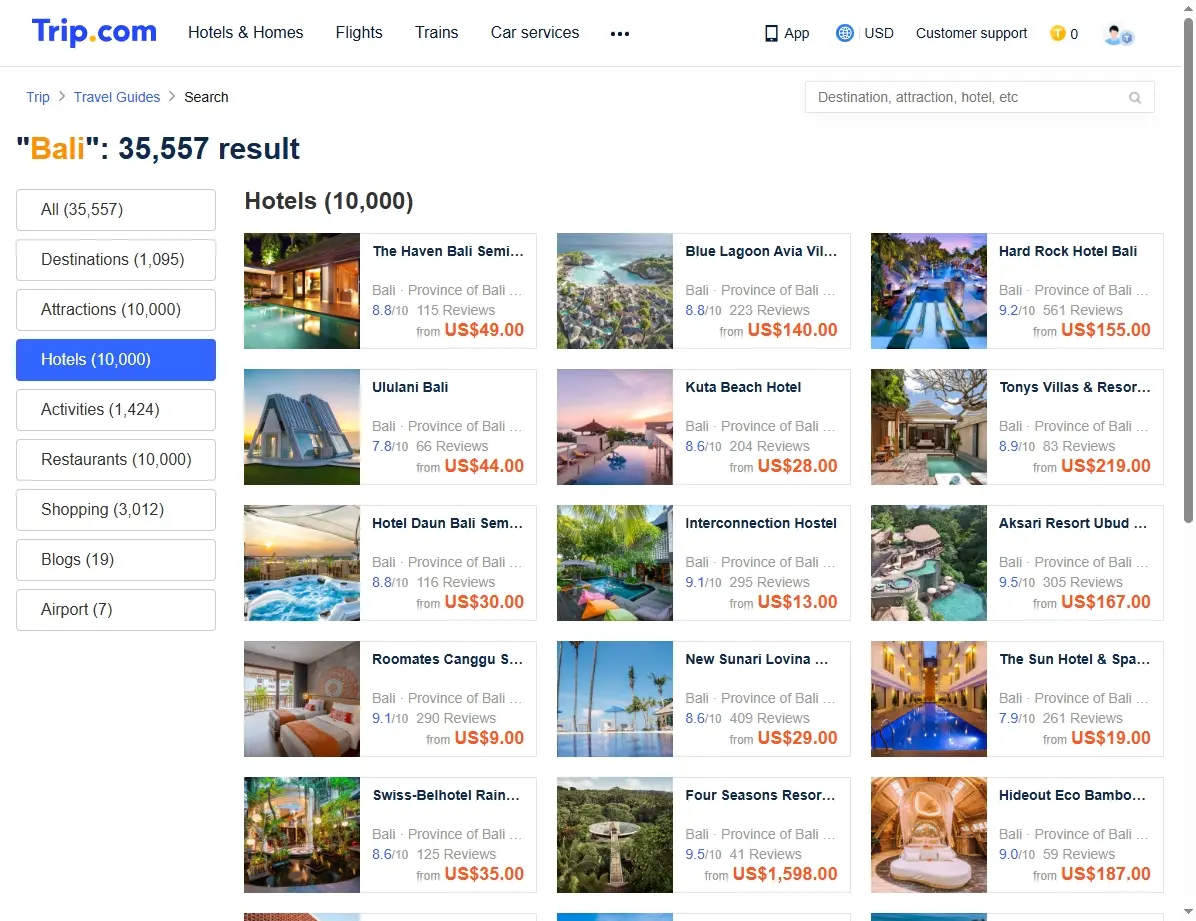Image resolution: width=1196 pixels, height=921 pixels.
Task: Open Interconnection Hostel thumbnail
Action: [x=615, y=562]
